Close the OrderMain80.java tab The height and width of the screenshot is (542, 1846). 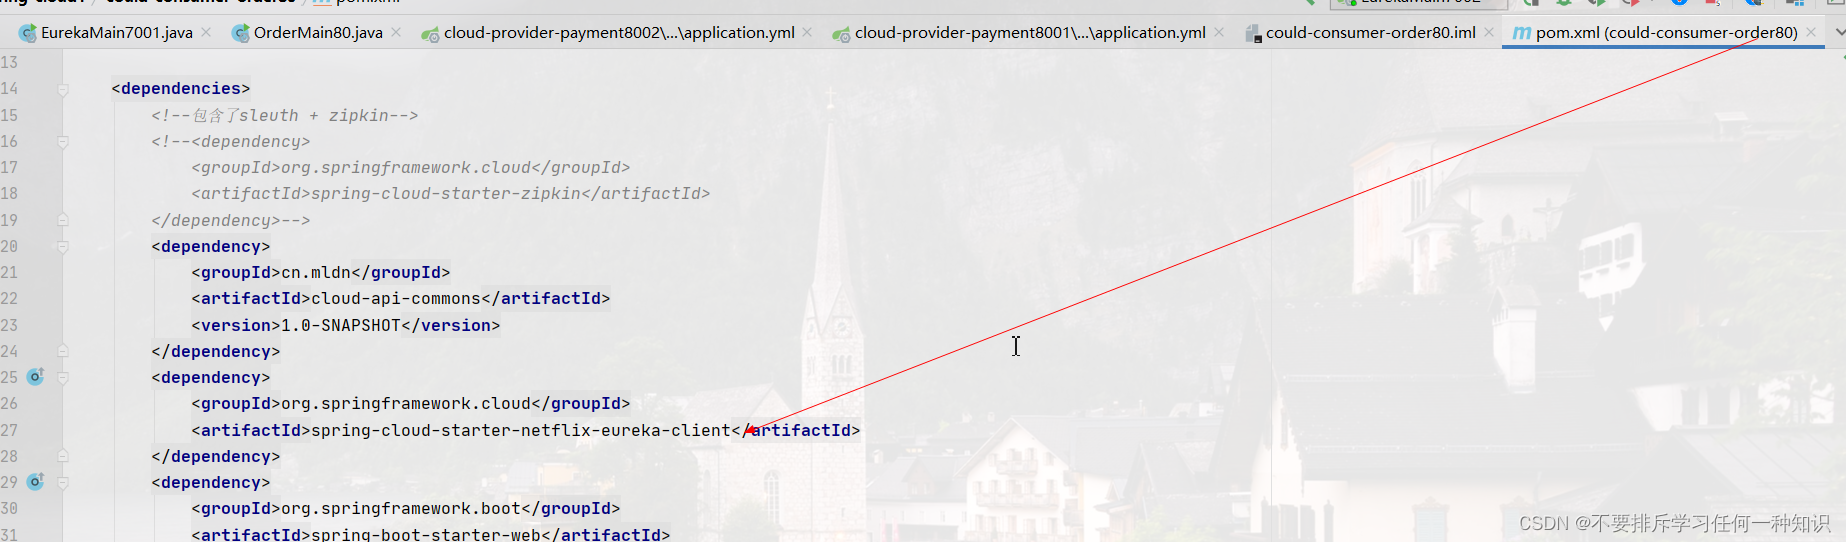[x=396, y=33]
